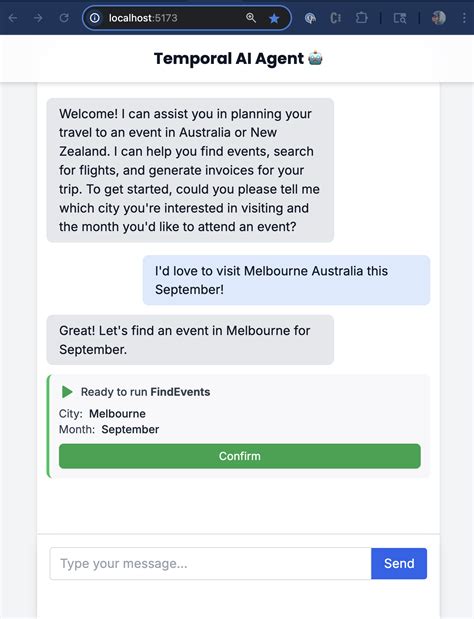
Task: Open the extensions puzzle piece icon
Action: coord(361,18)
